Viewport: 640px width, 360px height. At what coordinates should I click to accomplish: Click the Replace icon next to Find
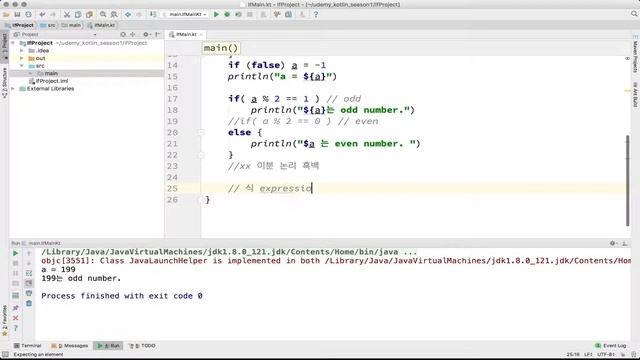(114, 14)
